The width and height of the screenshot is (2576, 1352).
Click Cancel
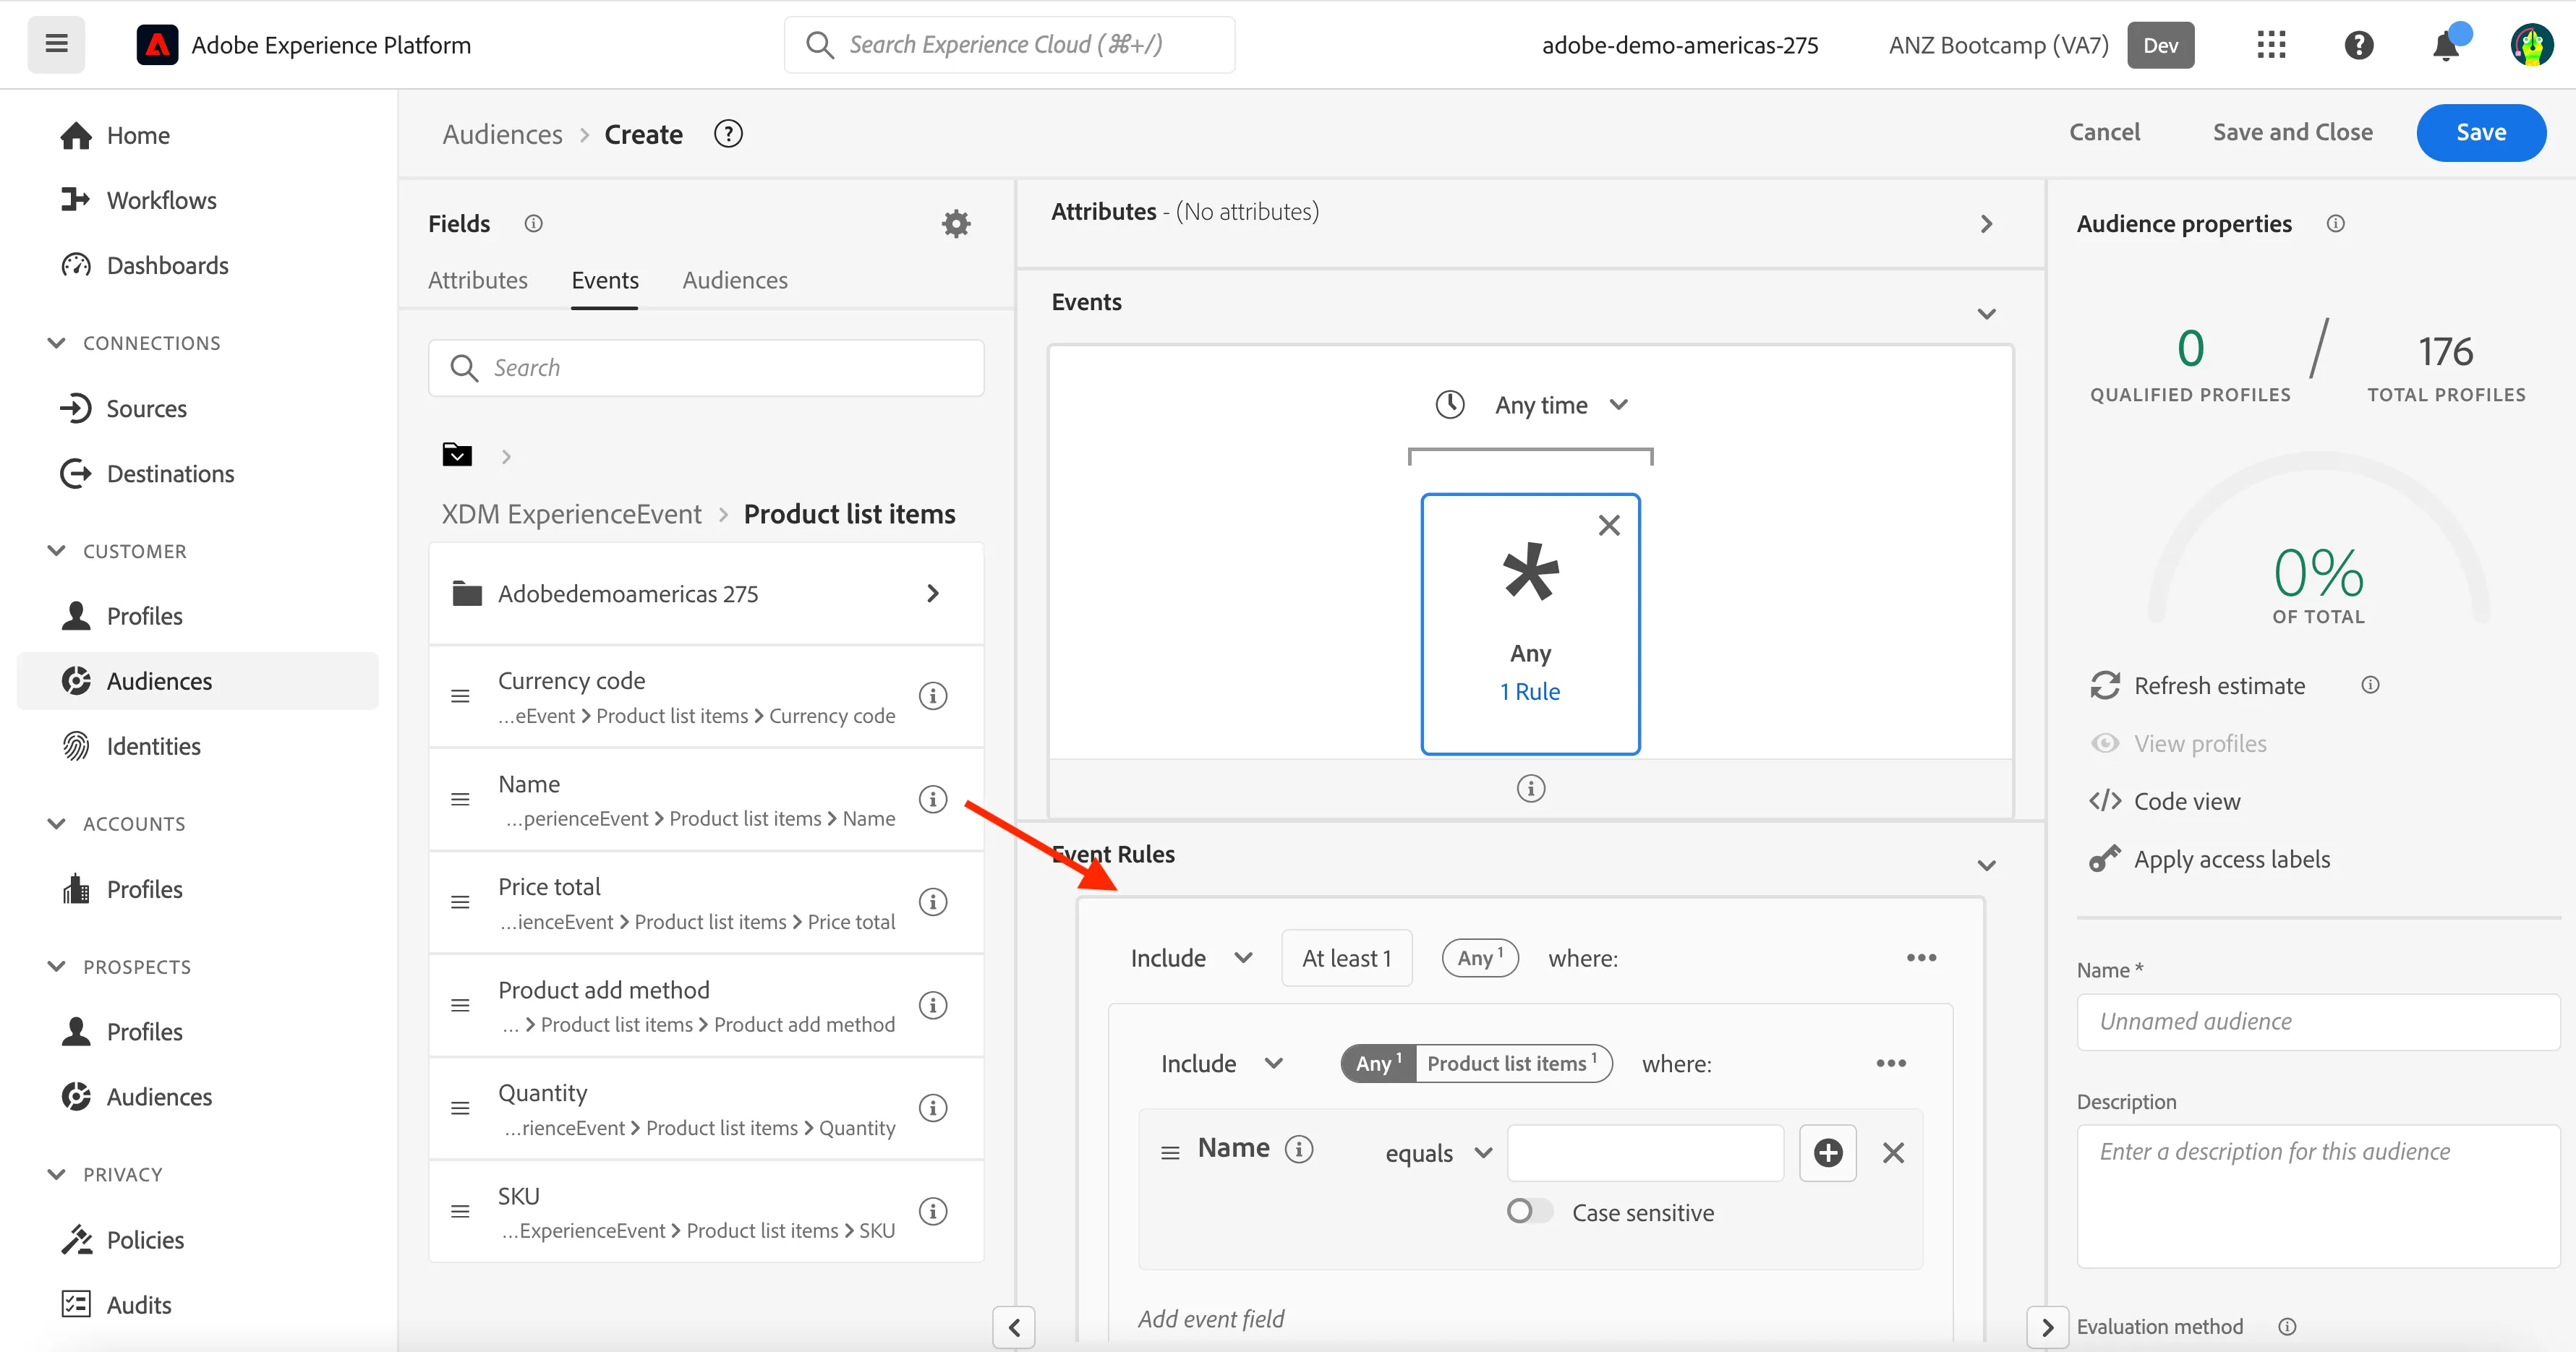pos(2104,132)
